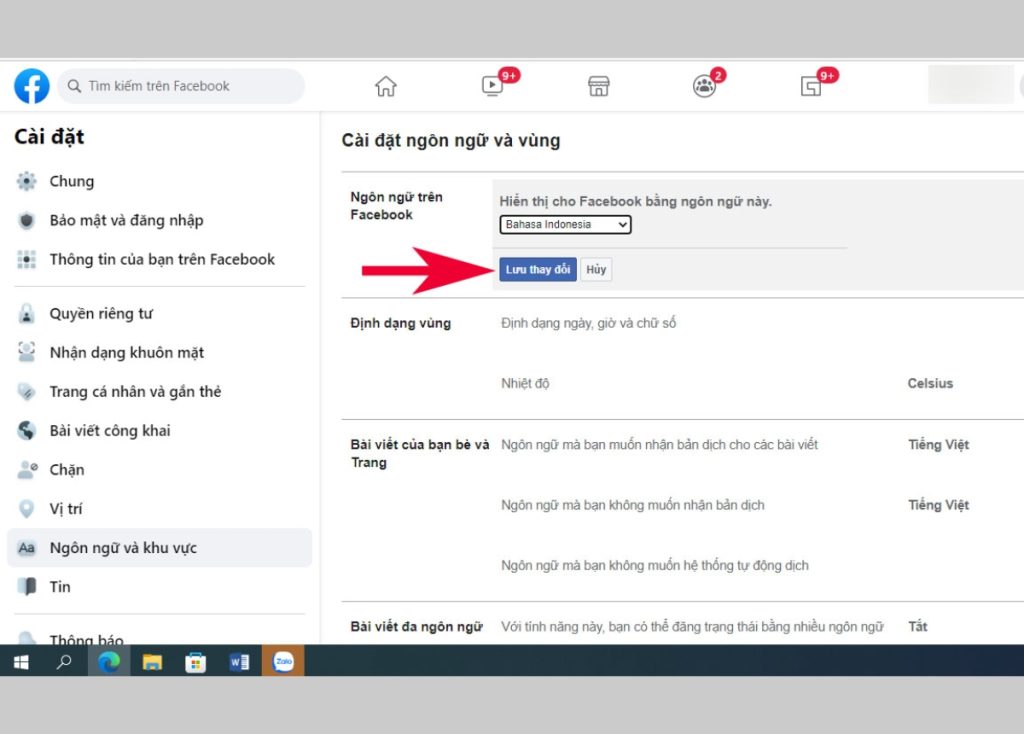Screen dimensions: 1024x734
Task: Select Chặn in the settings sidebar
Action: tap(67, 470)
